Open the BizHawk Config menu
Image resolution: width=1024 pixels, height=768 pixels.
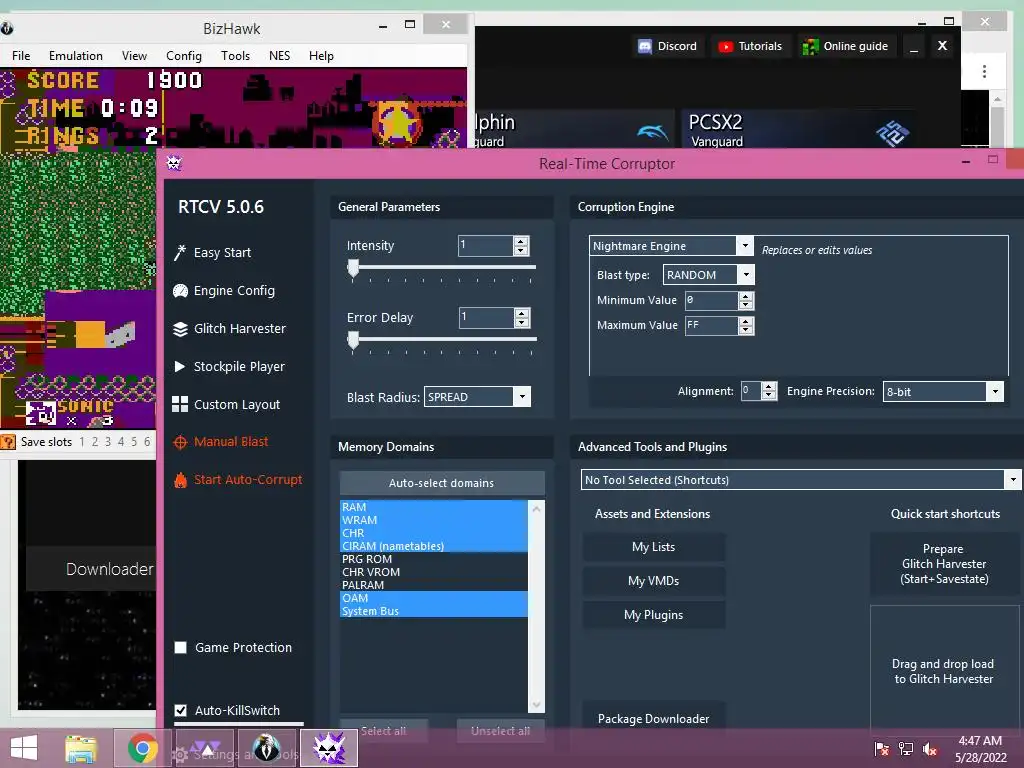click(184, 56)
